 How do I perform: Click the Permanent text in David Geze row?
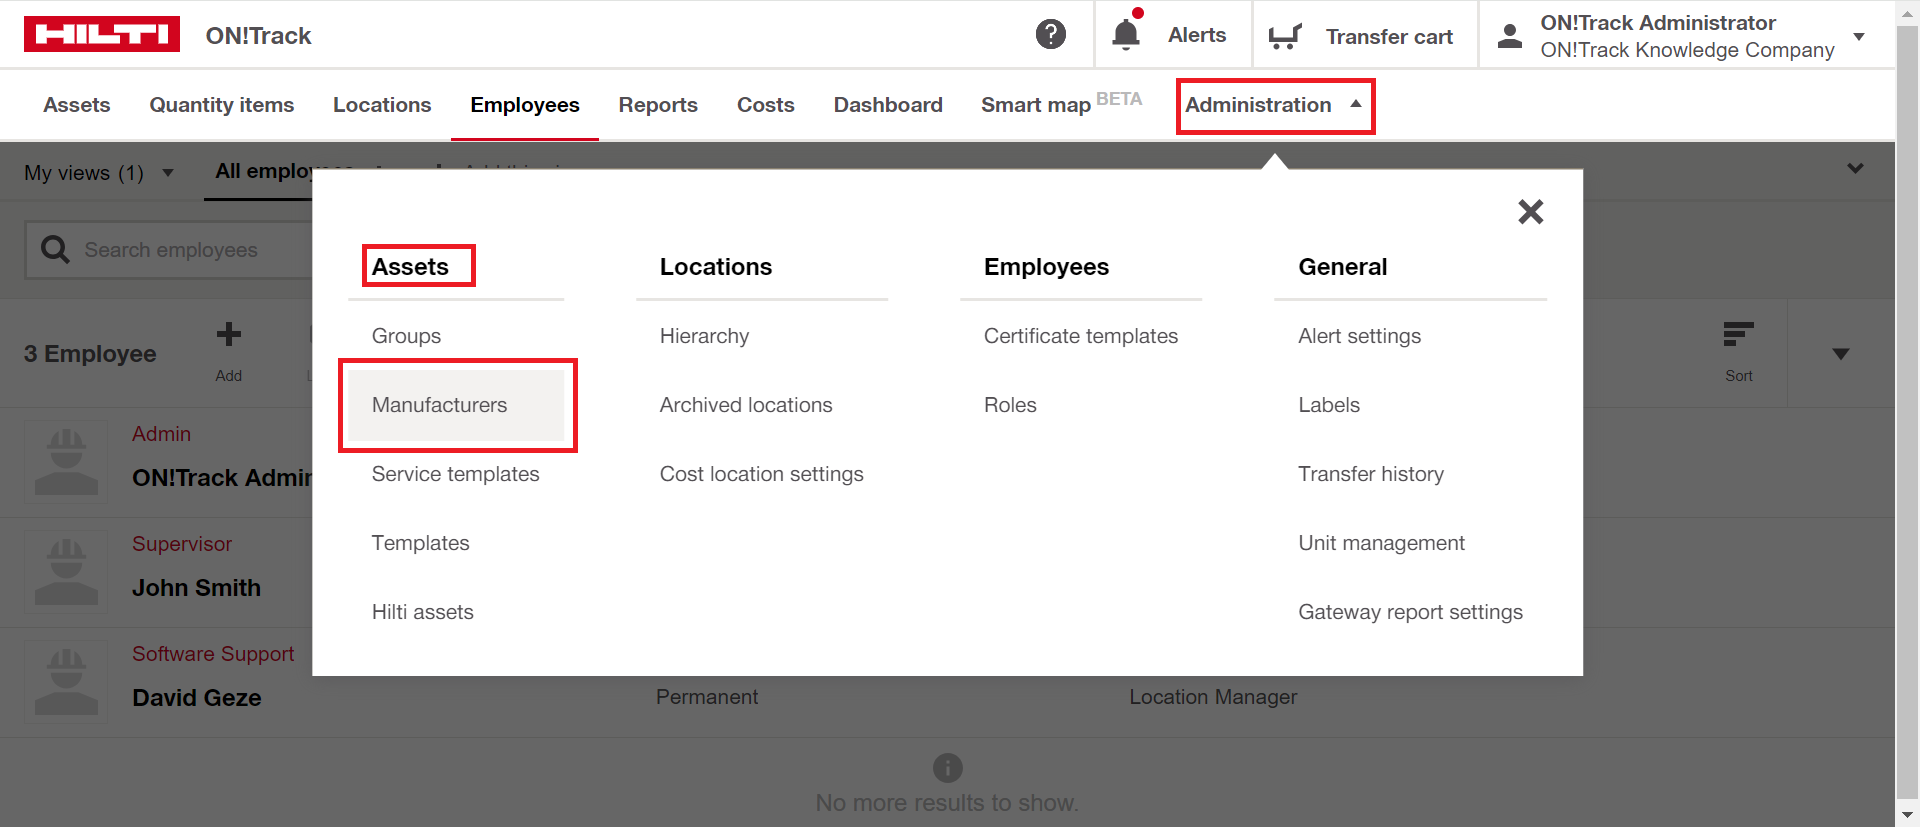[x=707, y=697]
